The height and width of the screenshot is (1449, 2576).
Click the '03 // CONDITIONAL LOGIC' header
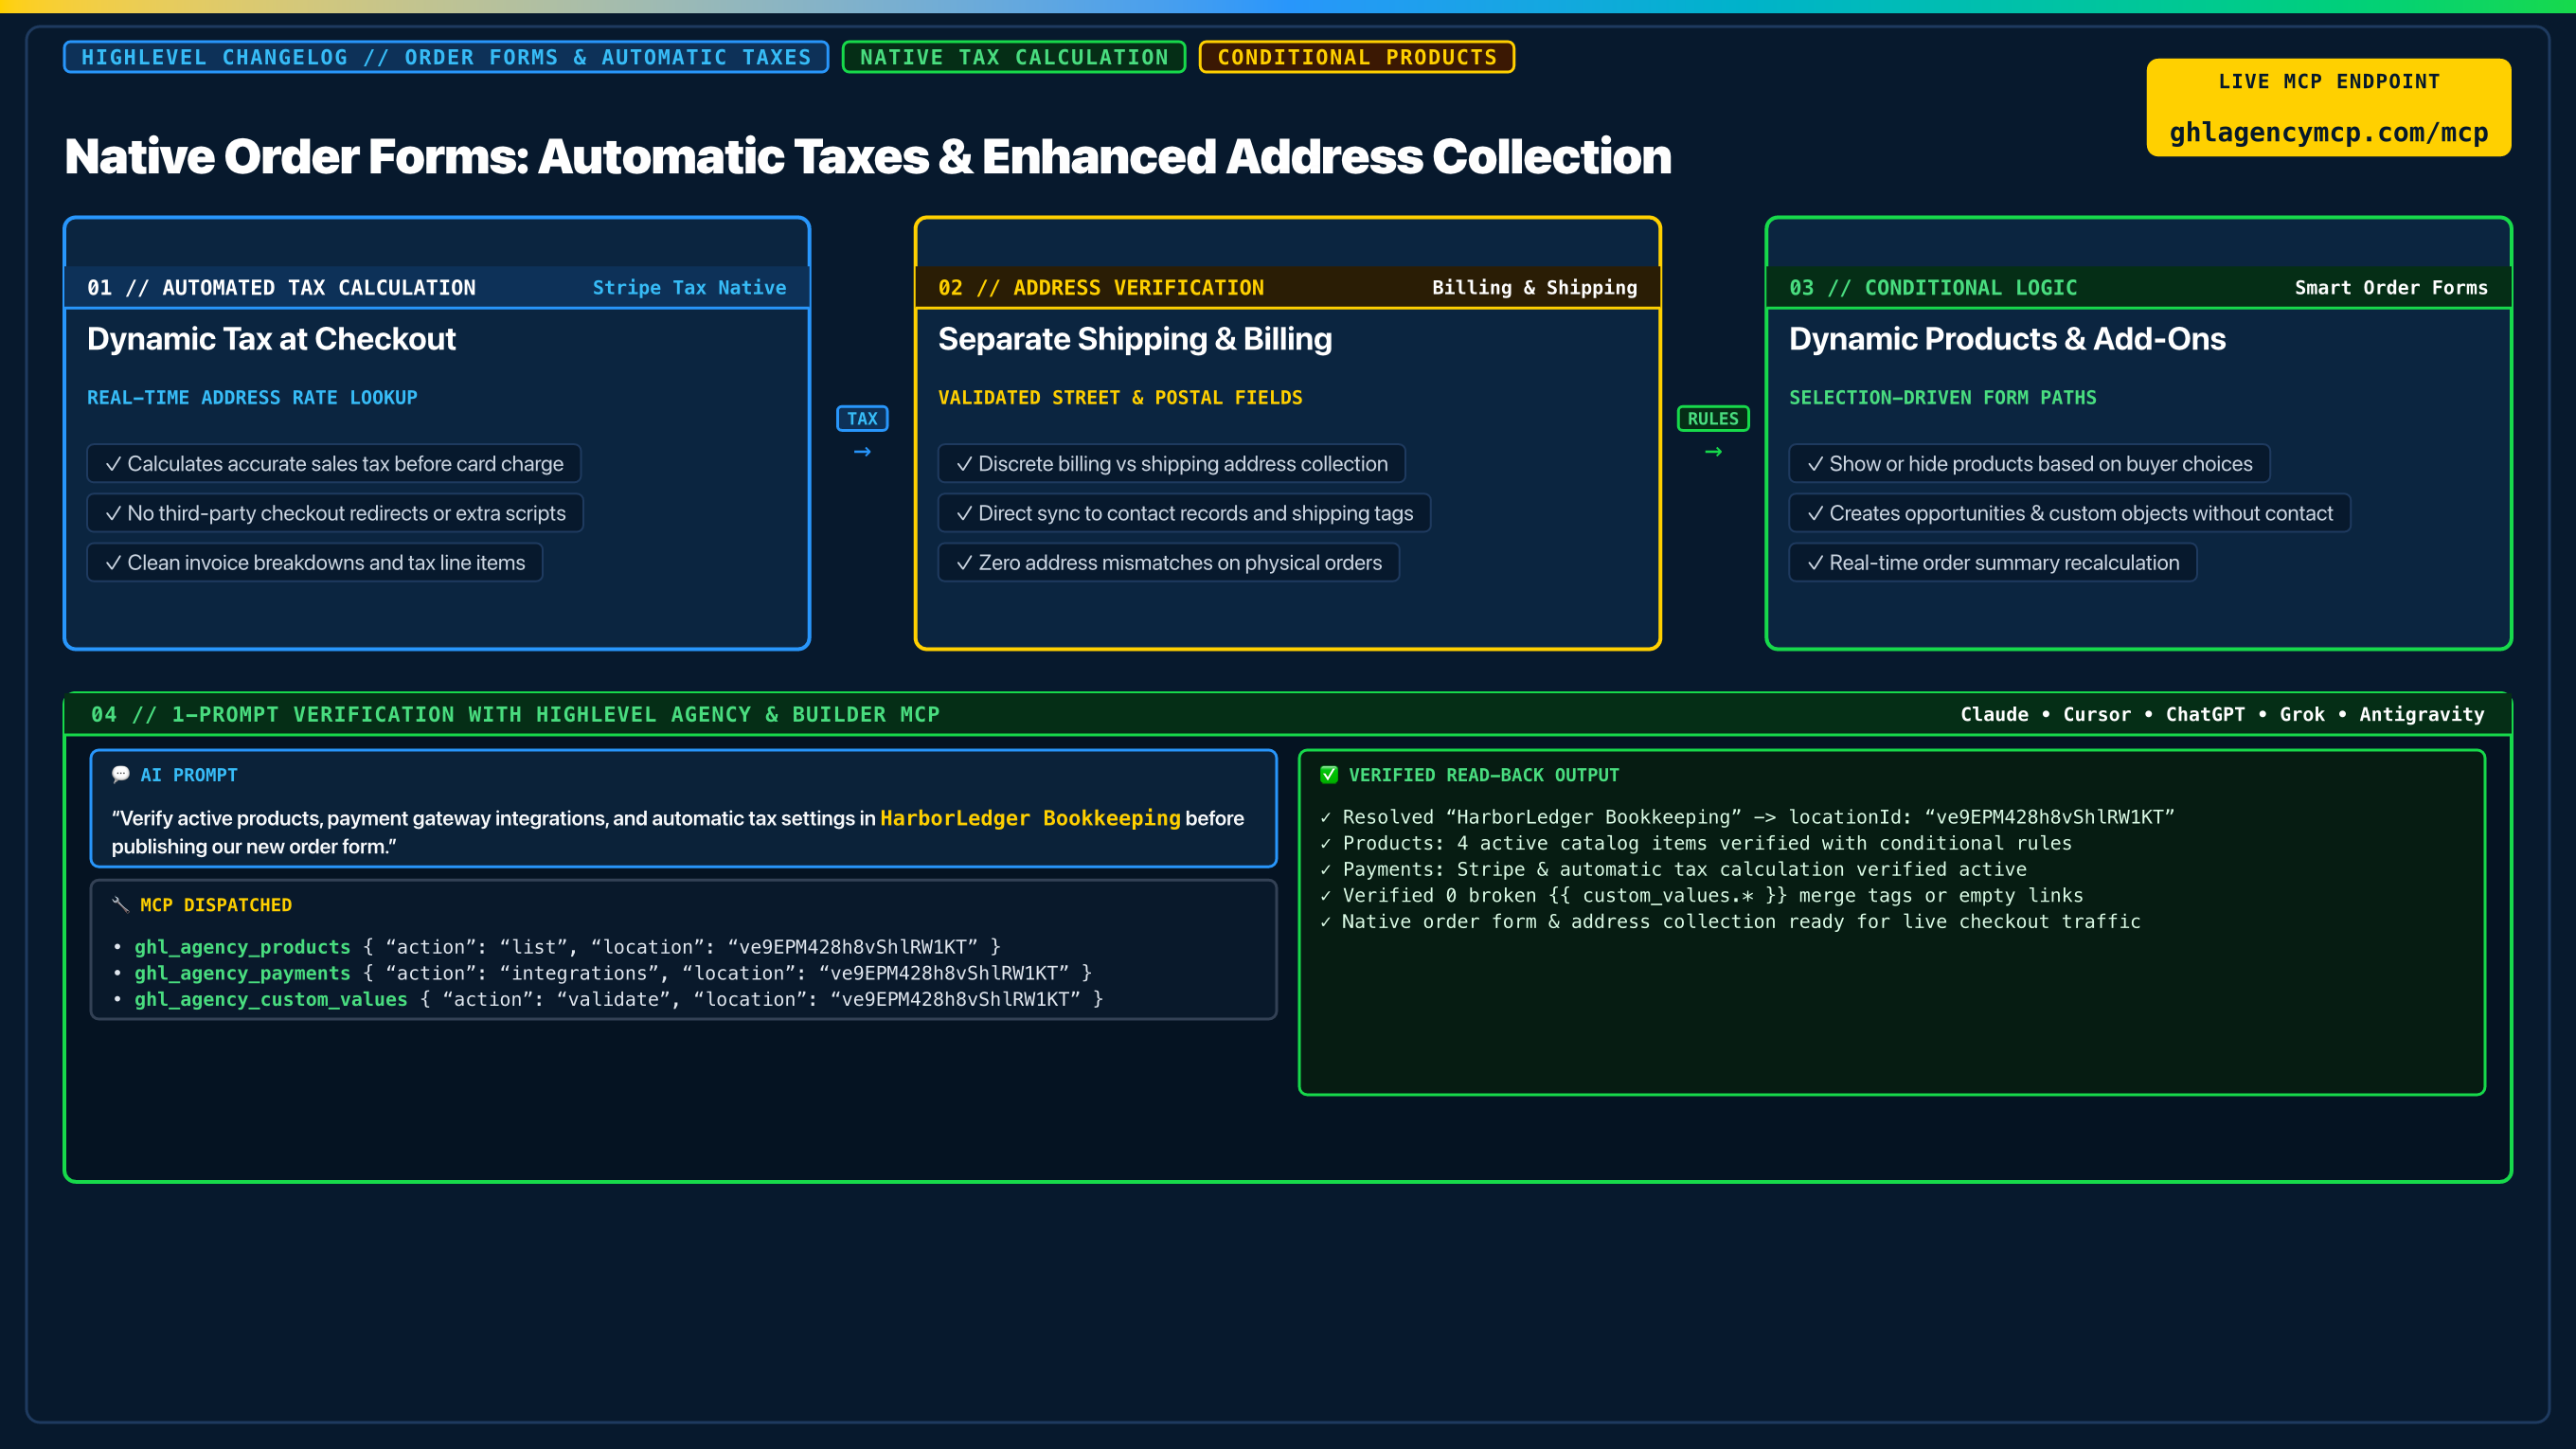[1933, 287]
